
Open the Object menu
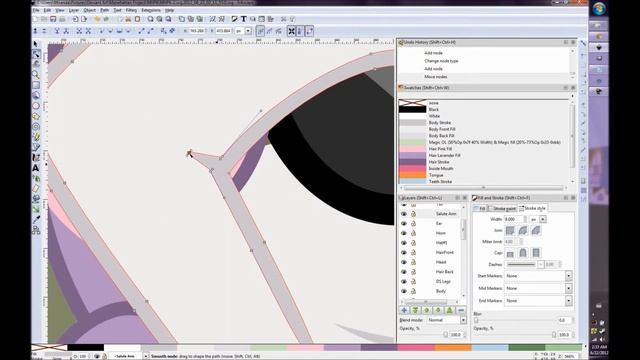pyautogui.click(x=89, y=10)
